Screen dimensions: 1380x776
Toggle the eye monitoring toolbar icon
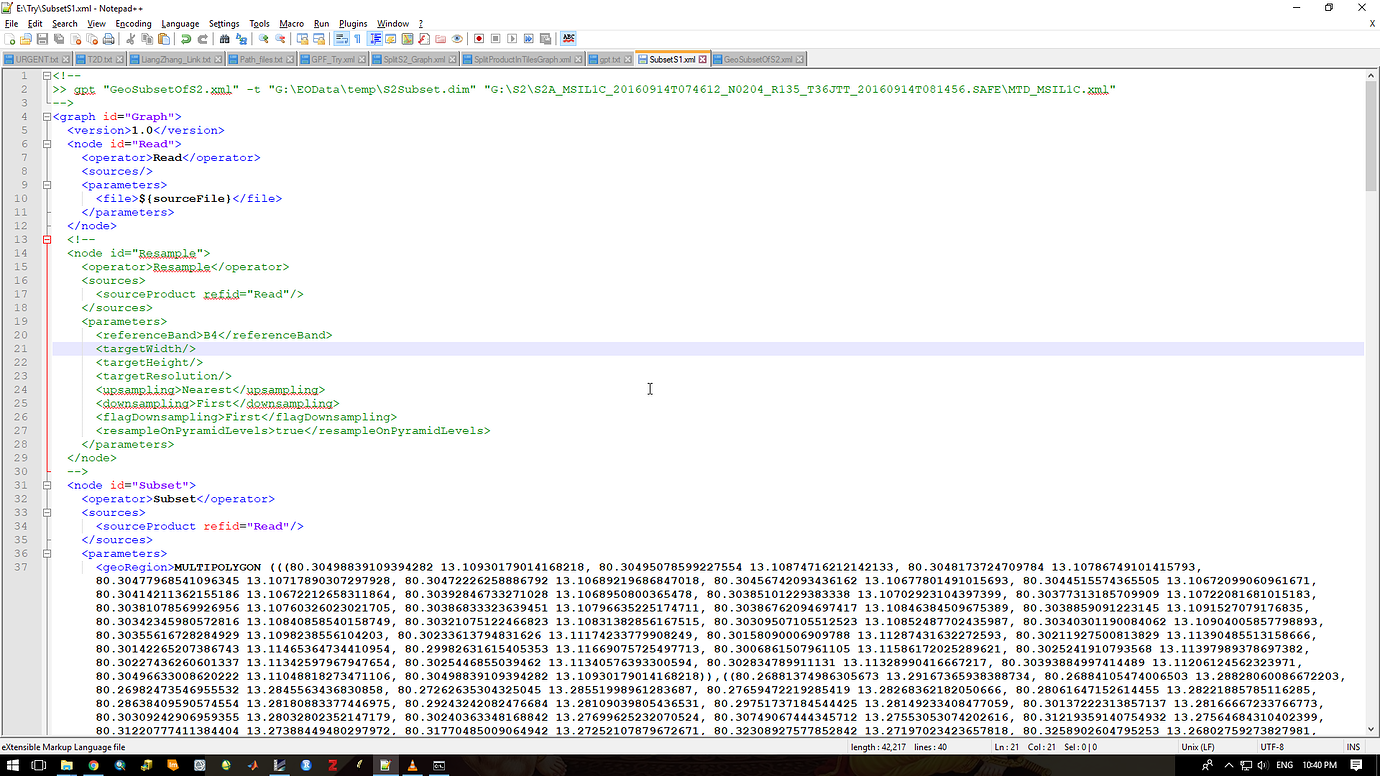(457, 39)
